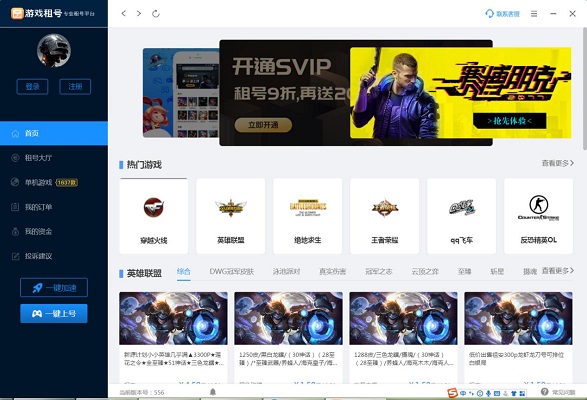Expand 查看更多 beside 热门游戏
587x400 pixels.
coord(557,163)
